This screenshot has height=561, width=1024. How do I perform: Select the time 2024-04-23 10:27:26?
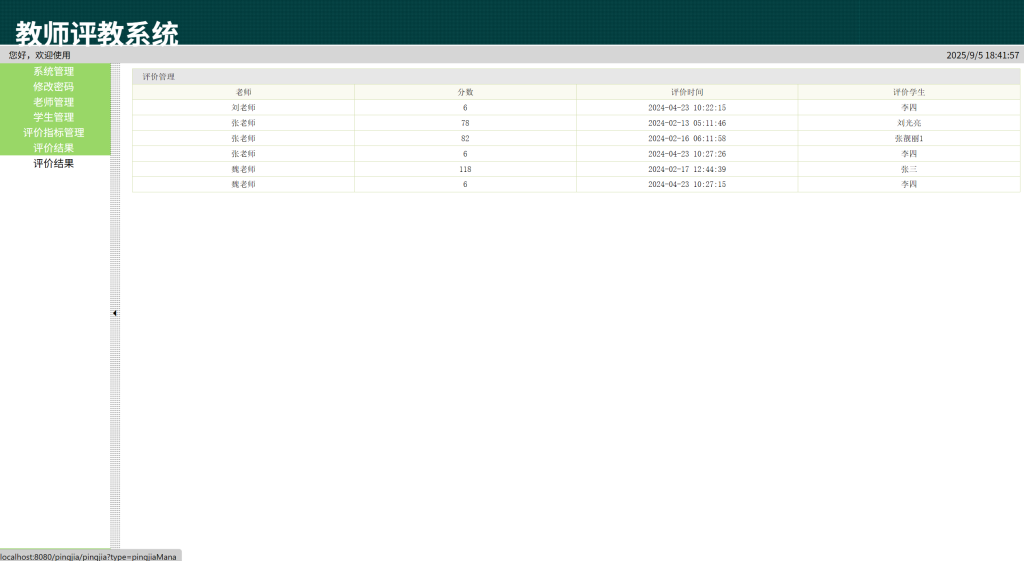[687, 154]
